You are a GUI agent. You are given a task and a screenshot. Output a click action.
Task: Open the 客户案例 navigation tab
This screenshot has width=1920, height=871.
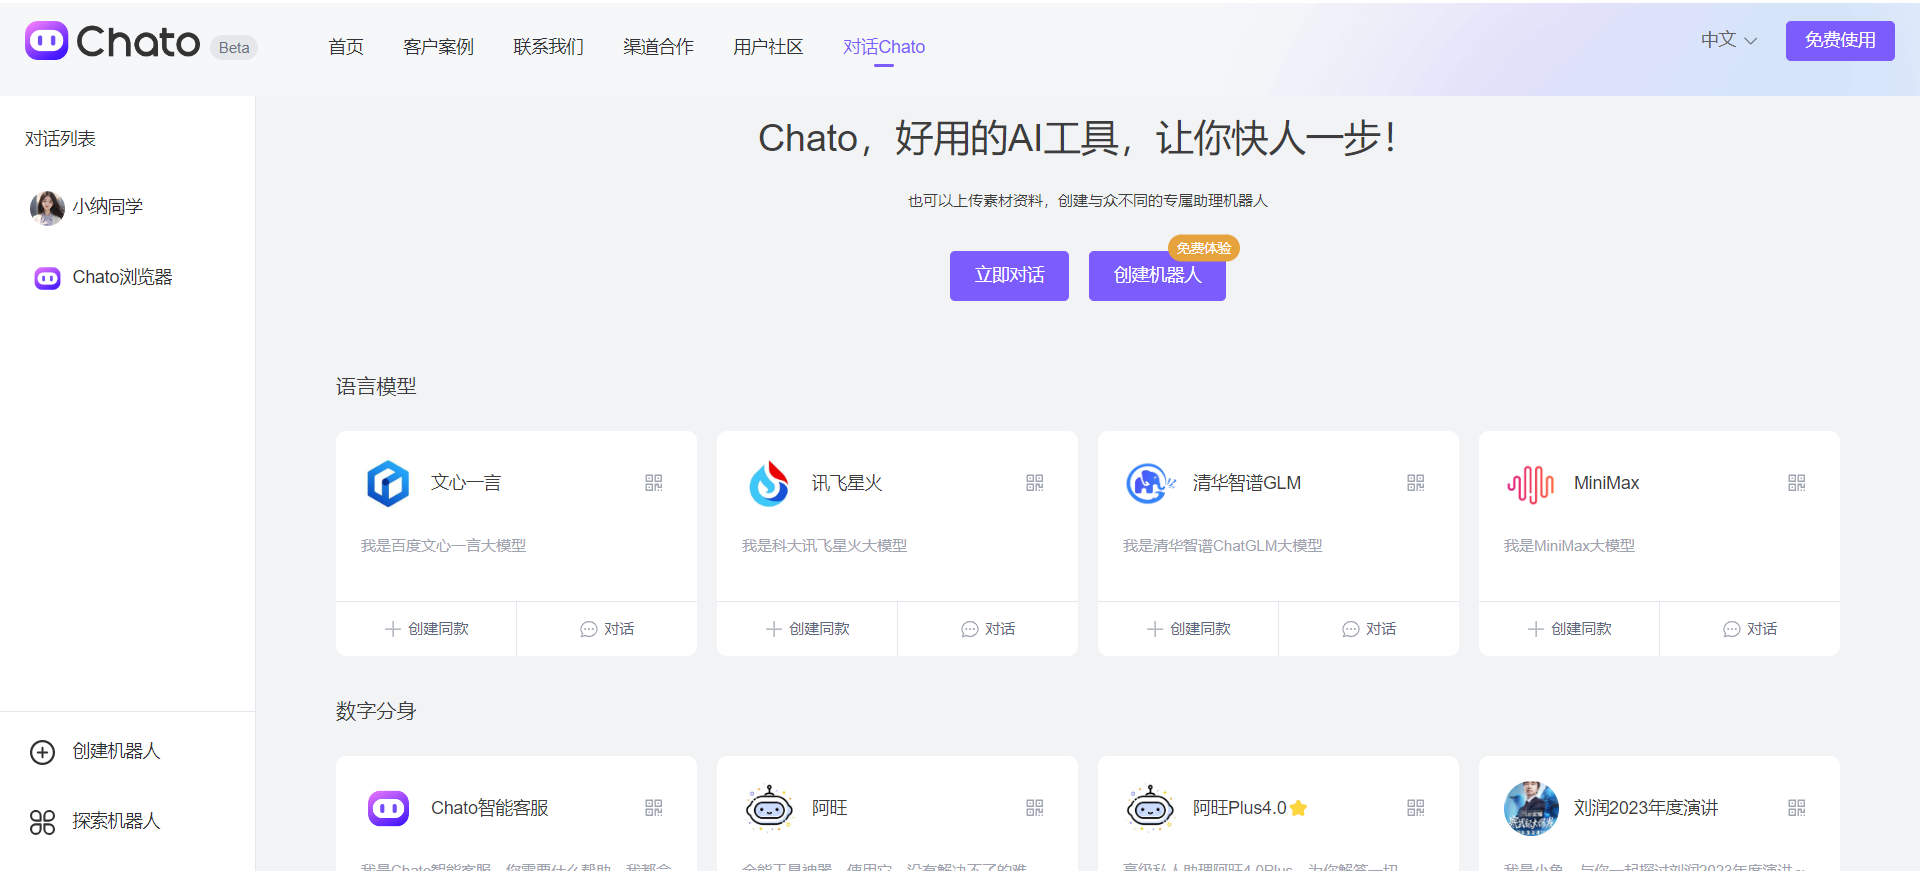(x=438, y=47)
